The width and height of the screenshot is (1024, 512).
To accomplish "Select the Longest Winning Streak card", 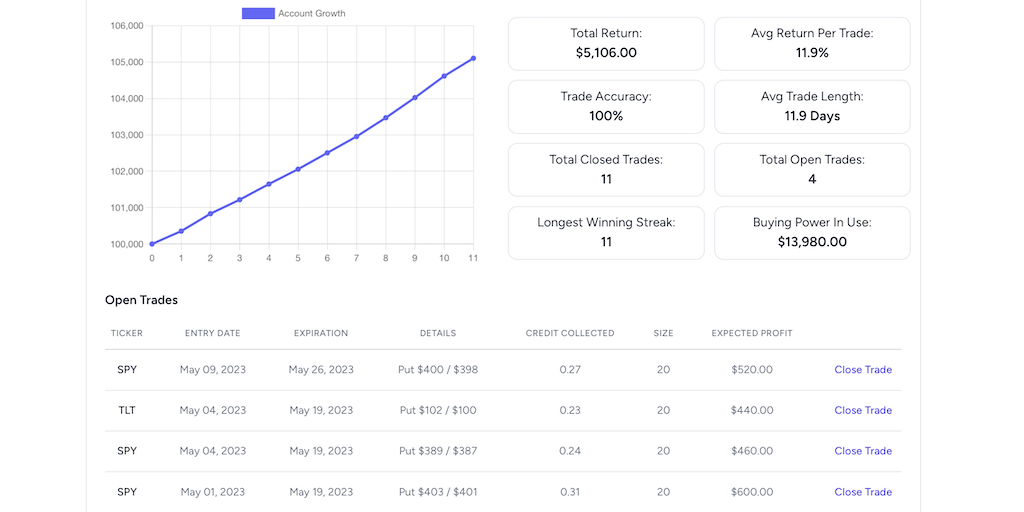I will [605, 233].
